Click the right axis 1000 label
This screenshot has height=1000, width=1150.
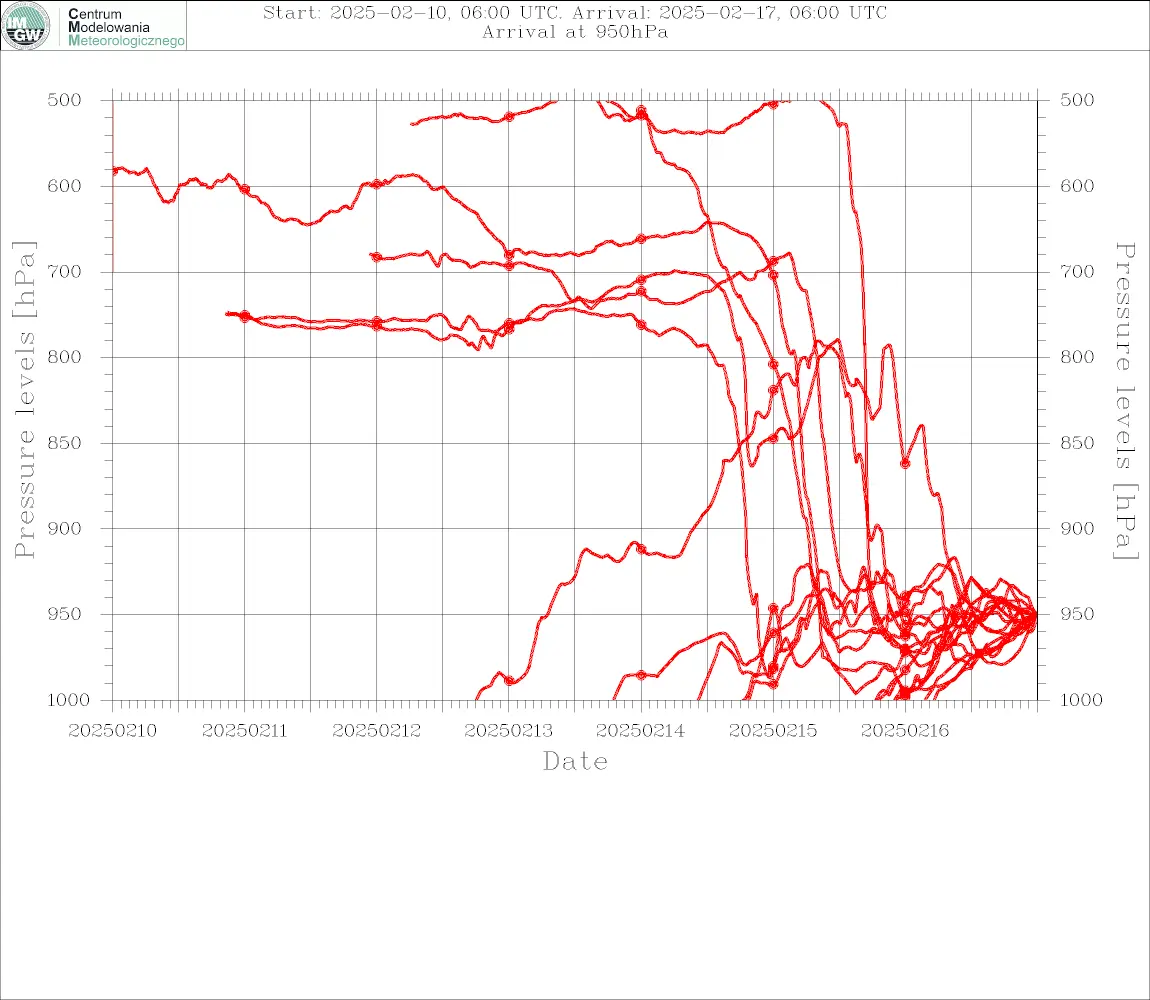[x=1082, y=700]
